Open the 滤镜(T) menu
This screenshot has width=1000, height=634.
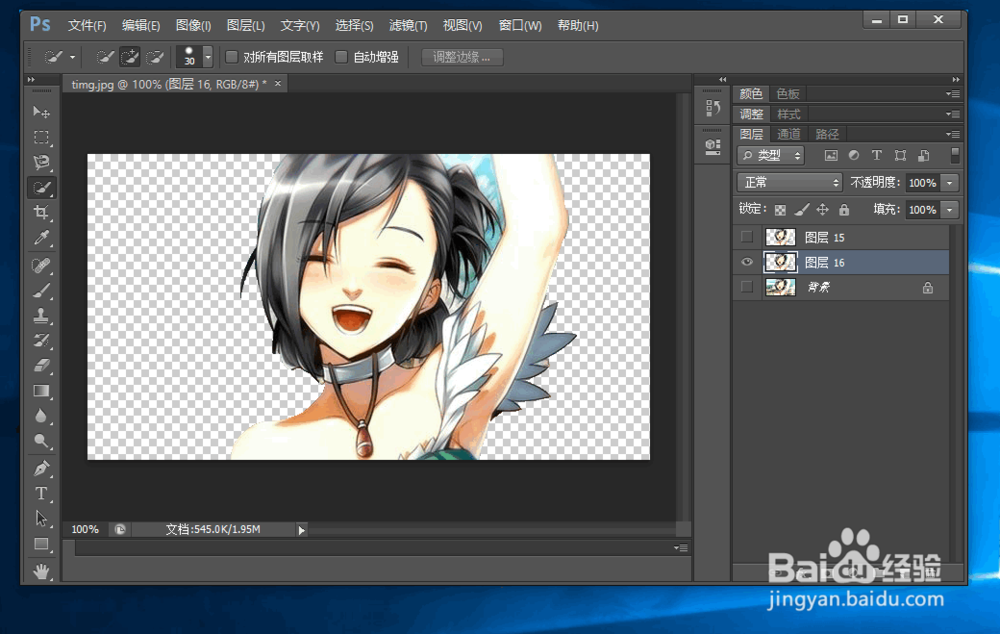tap(408, 26)
